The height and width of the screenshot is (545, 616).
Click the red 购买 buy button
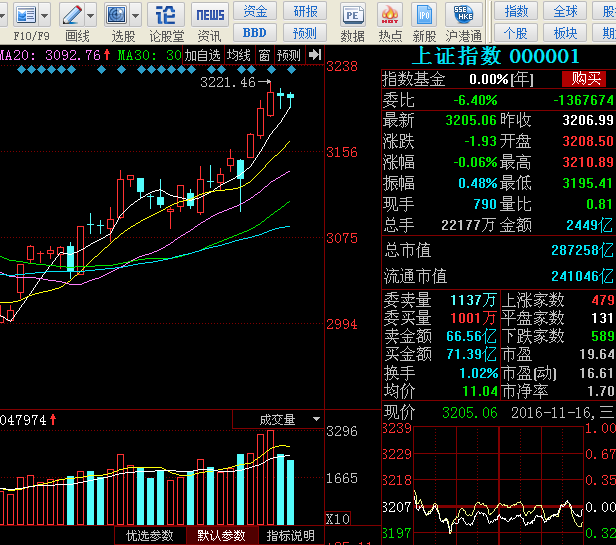[x=584, y=79]
